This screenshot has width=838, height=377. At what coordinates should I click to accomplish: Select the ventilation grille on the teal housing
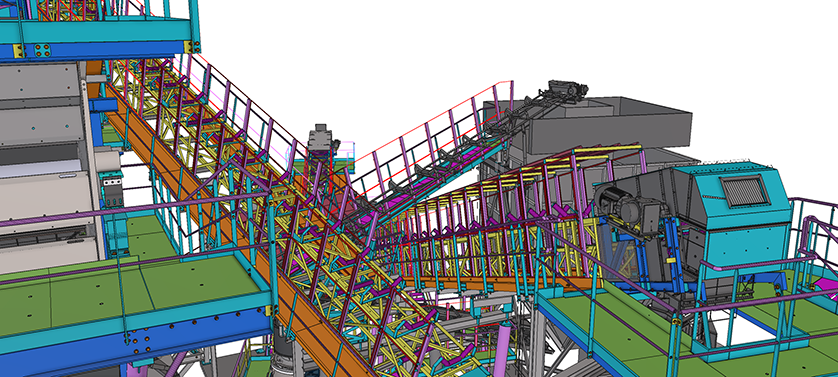pyautogui.click(x=745, y=191)
